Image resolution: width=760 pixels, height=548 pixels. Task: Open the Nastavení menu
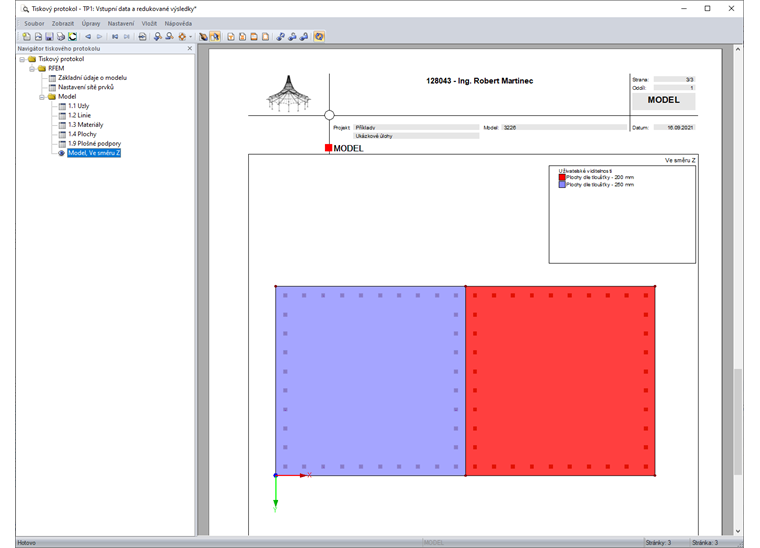[x=121, y=23]
